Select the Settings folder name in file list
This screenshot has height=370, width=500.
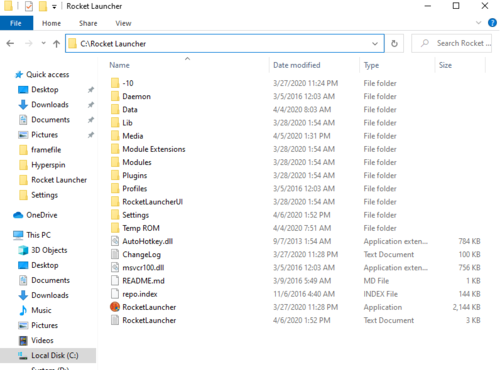tap(135, 215)
